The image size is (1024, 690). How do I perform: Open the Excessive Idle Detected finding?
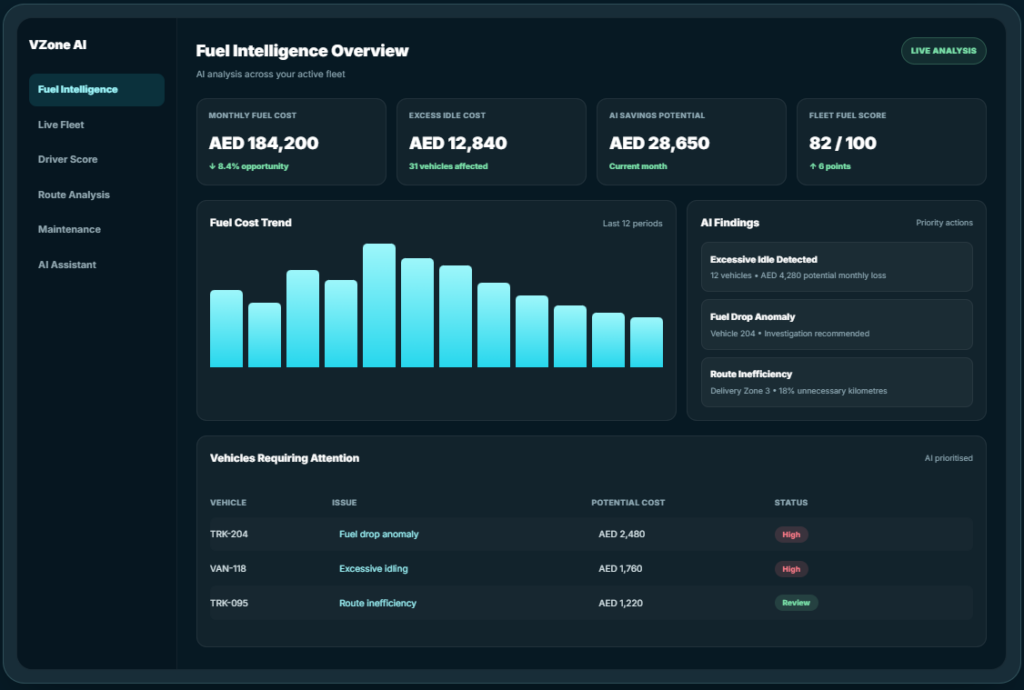point(837,267)
